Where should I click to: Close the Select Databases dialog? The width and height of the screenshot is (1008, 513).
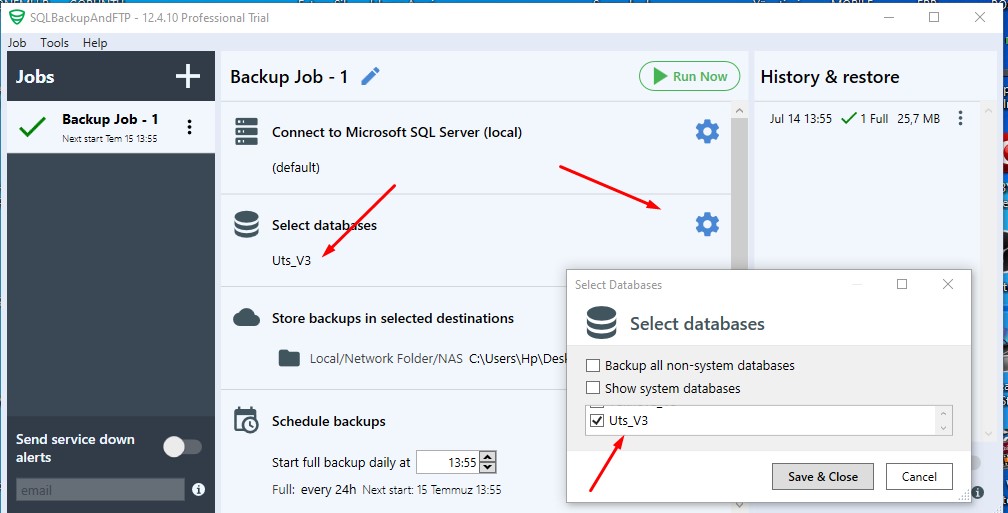click(948, 284)
